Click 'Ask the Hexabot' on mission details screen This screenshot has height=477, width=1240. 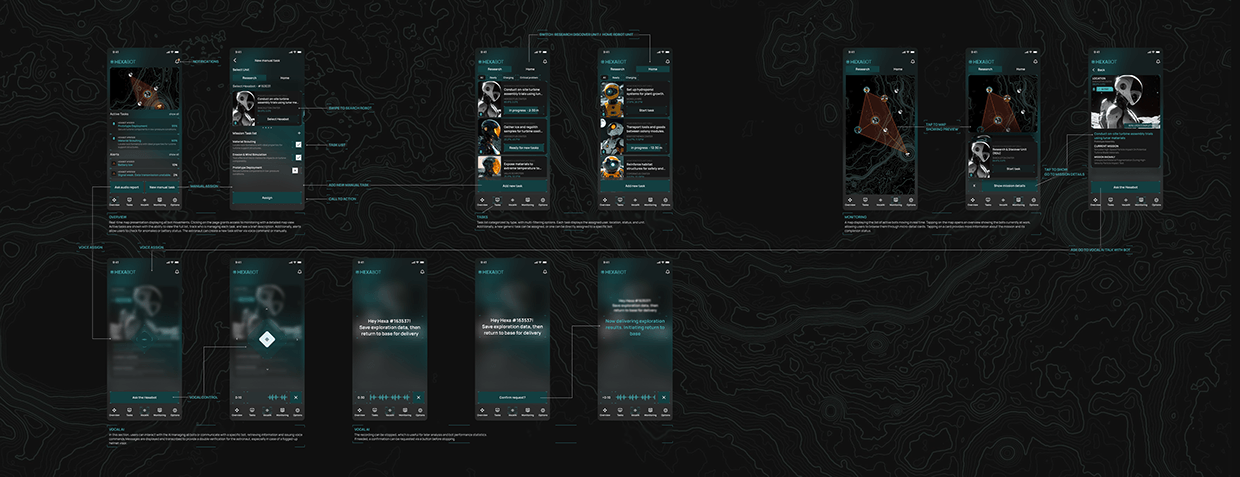coord(1126,187)
